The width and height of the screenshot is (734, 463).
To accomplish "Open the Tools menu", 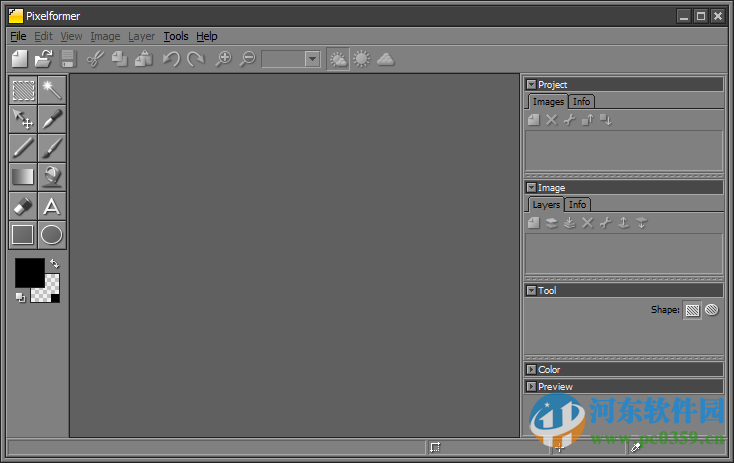I will coord(176,36).
